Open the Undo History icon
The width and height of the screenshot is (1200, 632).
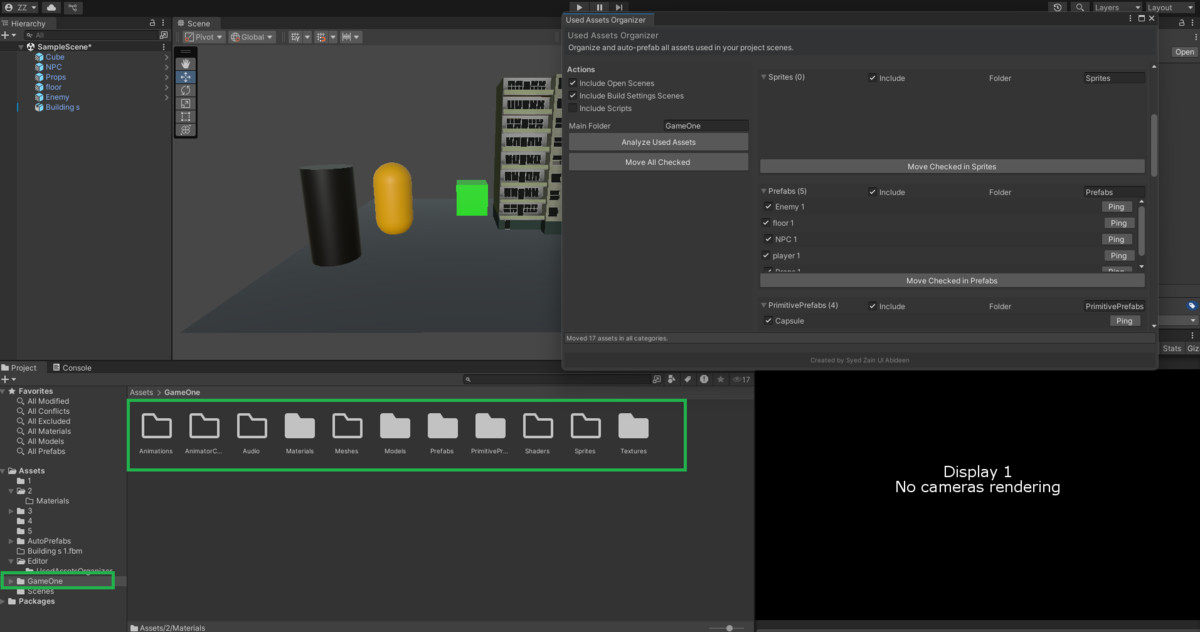click(1058, 7)
